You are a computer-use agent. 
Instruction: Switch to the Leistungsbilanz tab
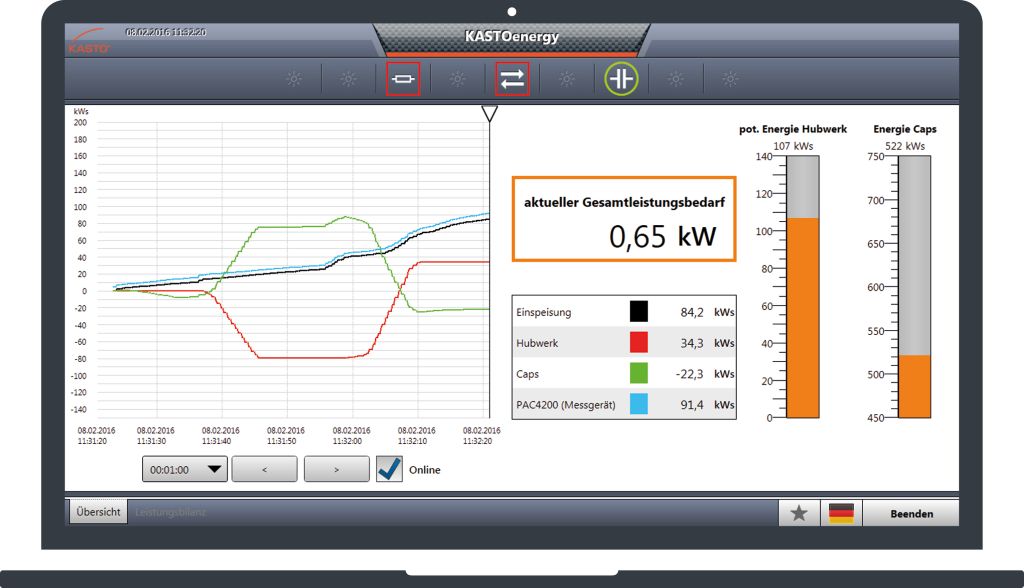170,512
